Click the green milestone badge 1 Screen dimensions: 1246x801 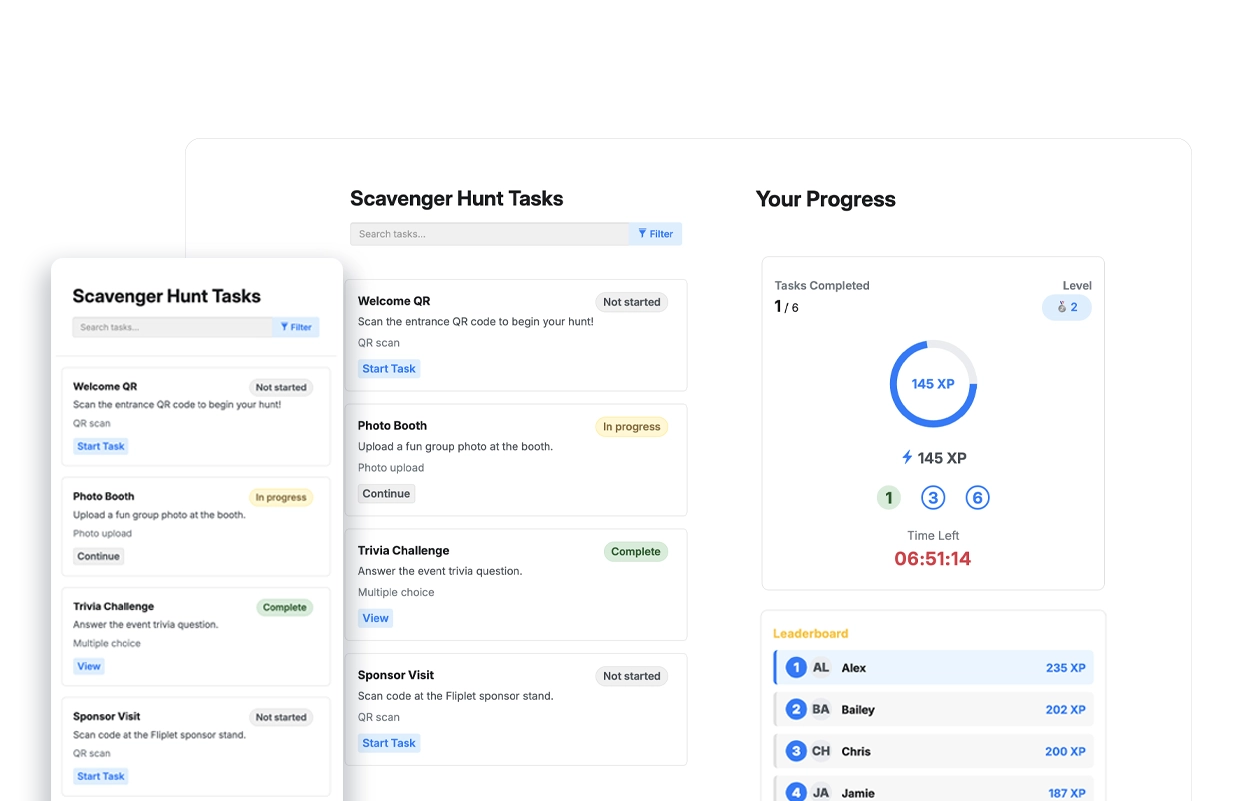coord(889,497)
